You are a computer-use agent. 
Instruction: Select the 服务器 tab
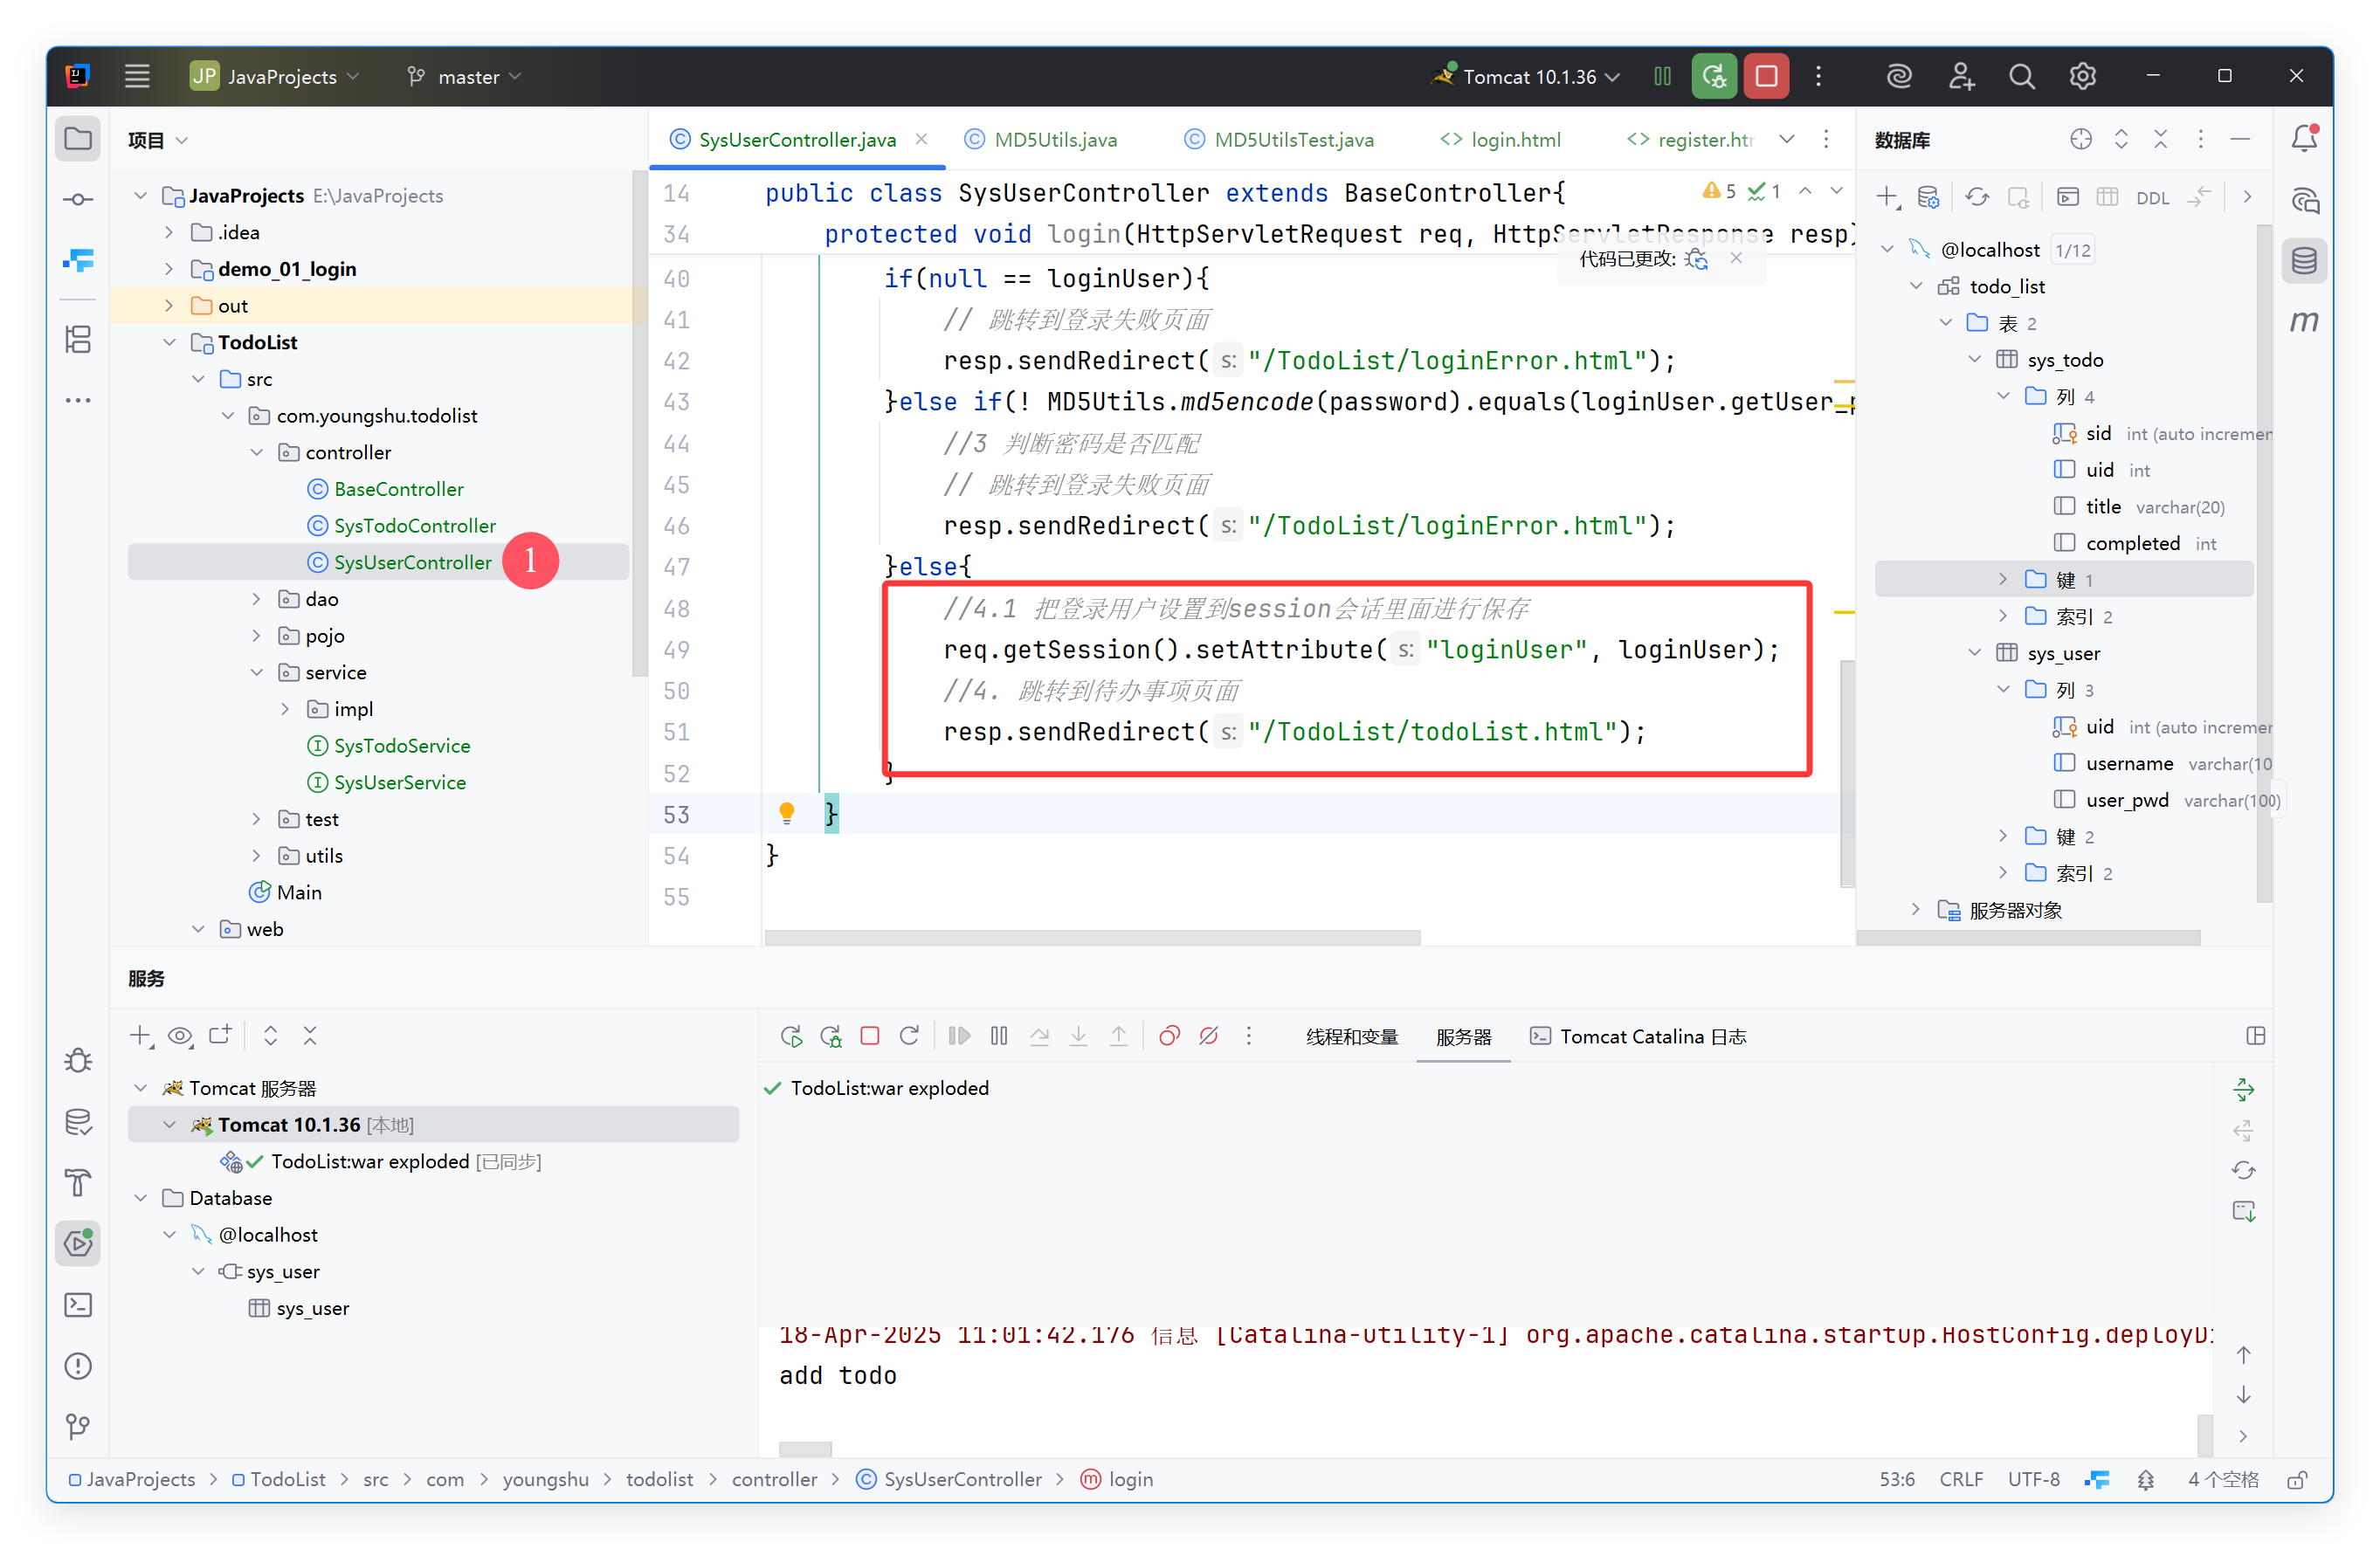tap(1463, 1036)
